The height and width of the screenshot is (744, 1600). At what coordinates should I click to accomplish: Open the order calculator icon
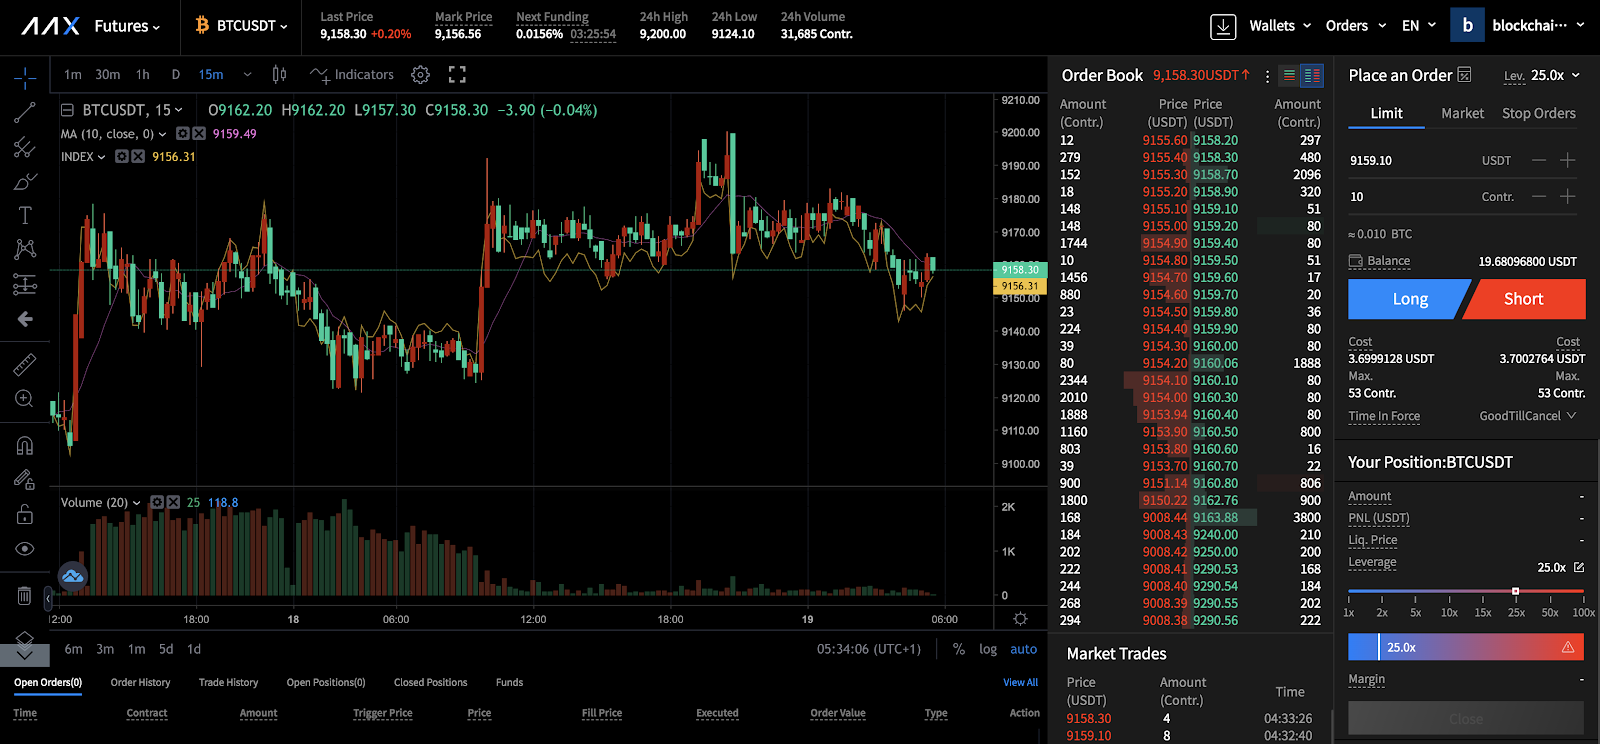1464,75
